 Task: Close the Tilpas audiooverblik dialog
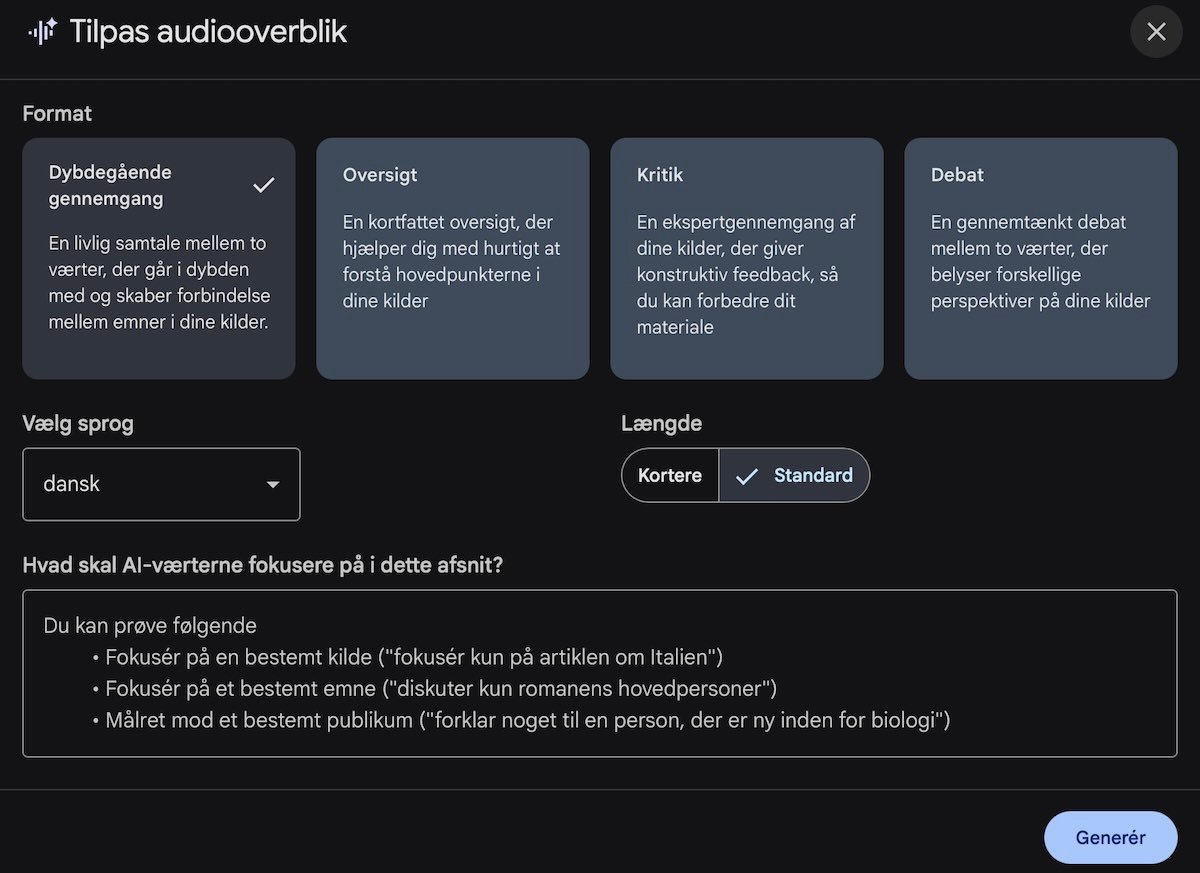(x=1156, y=32)
